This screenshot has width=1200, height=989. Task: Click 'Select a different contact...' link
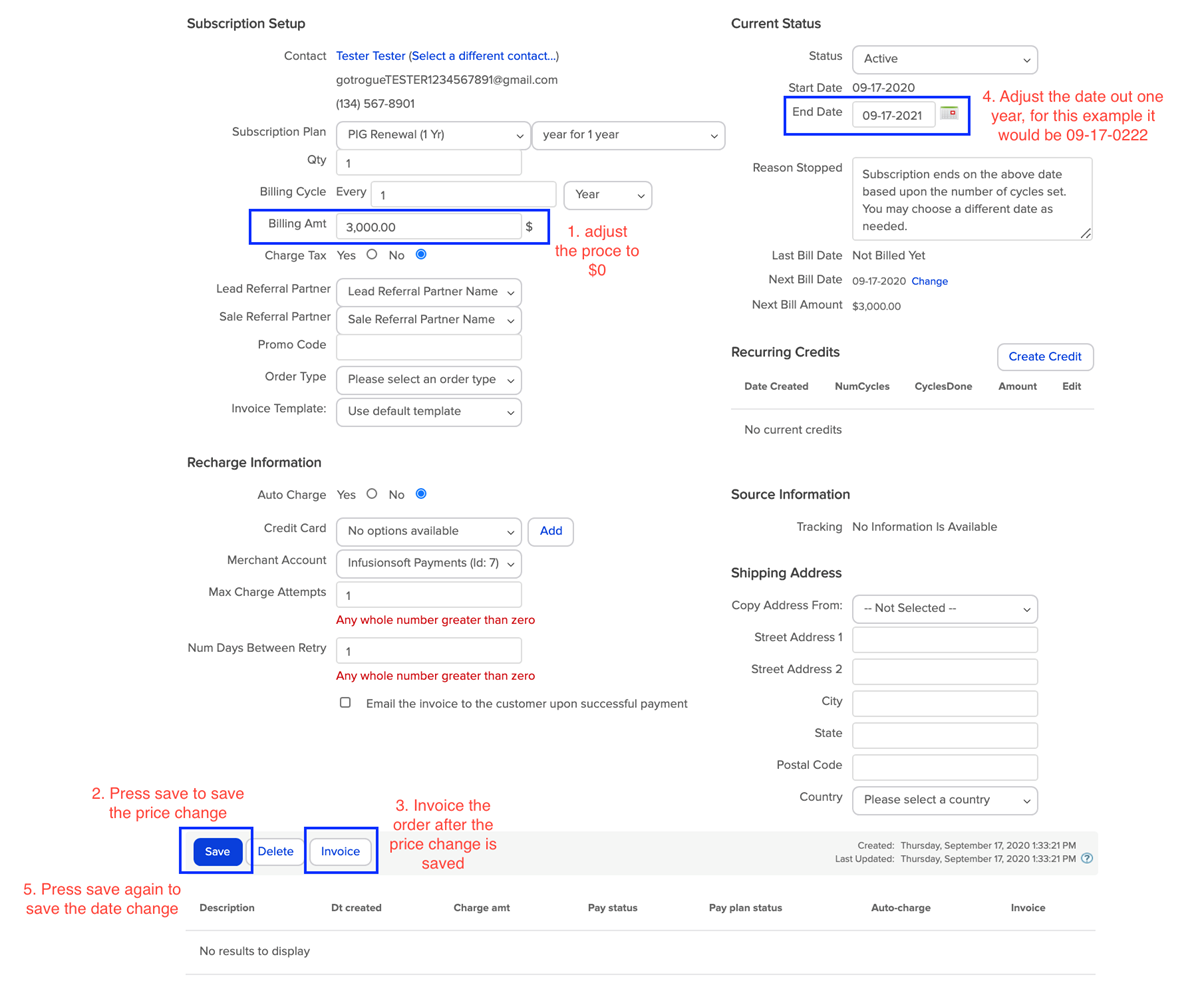[484, 56]
